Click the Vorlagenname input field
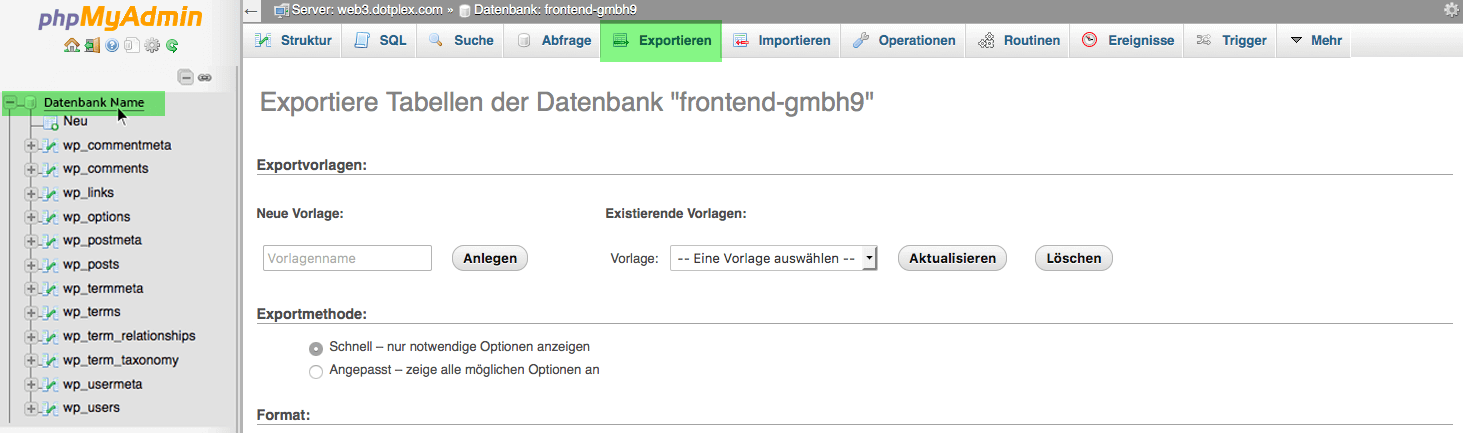This screenshot has height=433, width=1463. pyautogui.click(x=347, y=258)
